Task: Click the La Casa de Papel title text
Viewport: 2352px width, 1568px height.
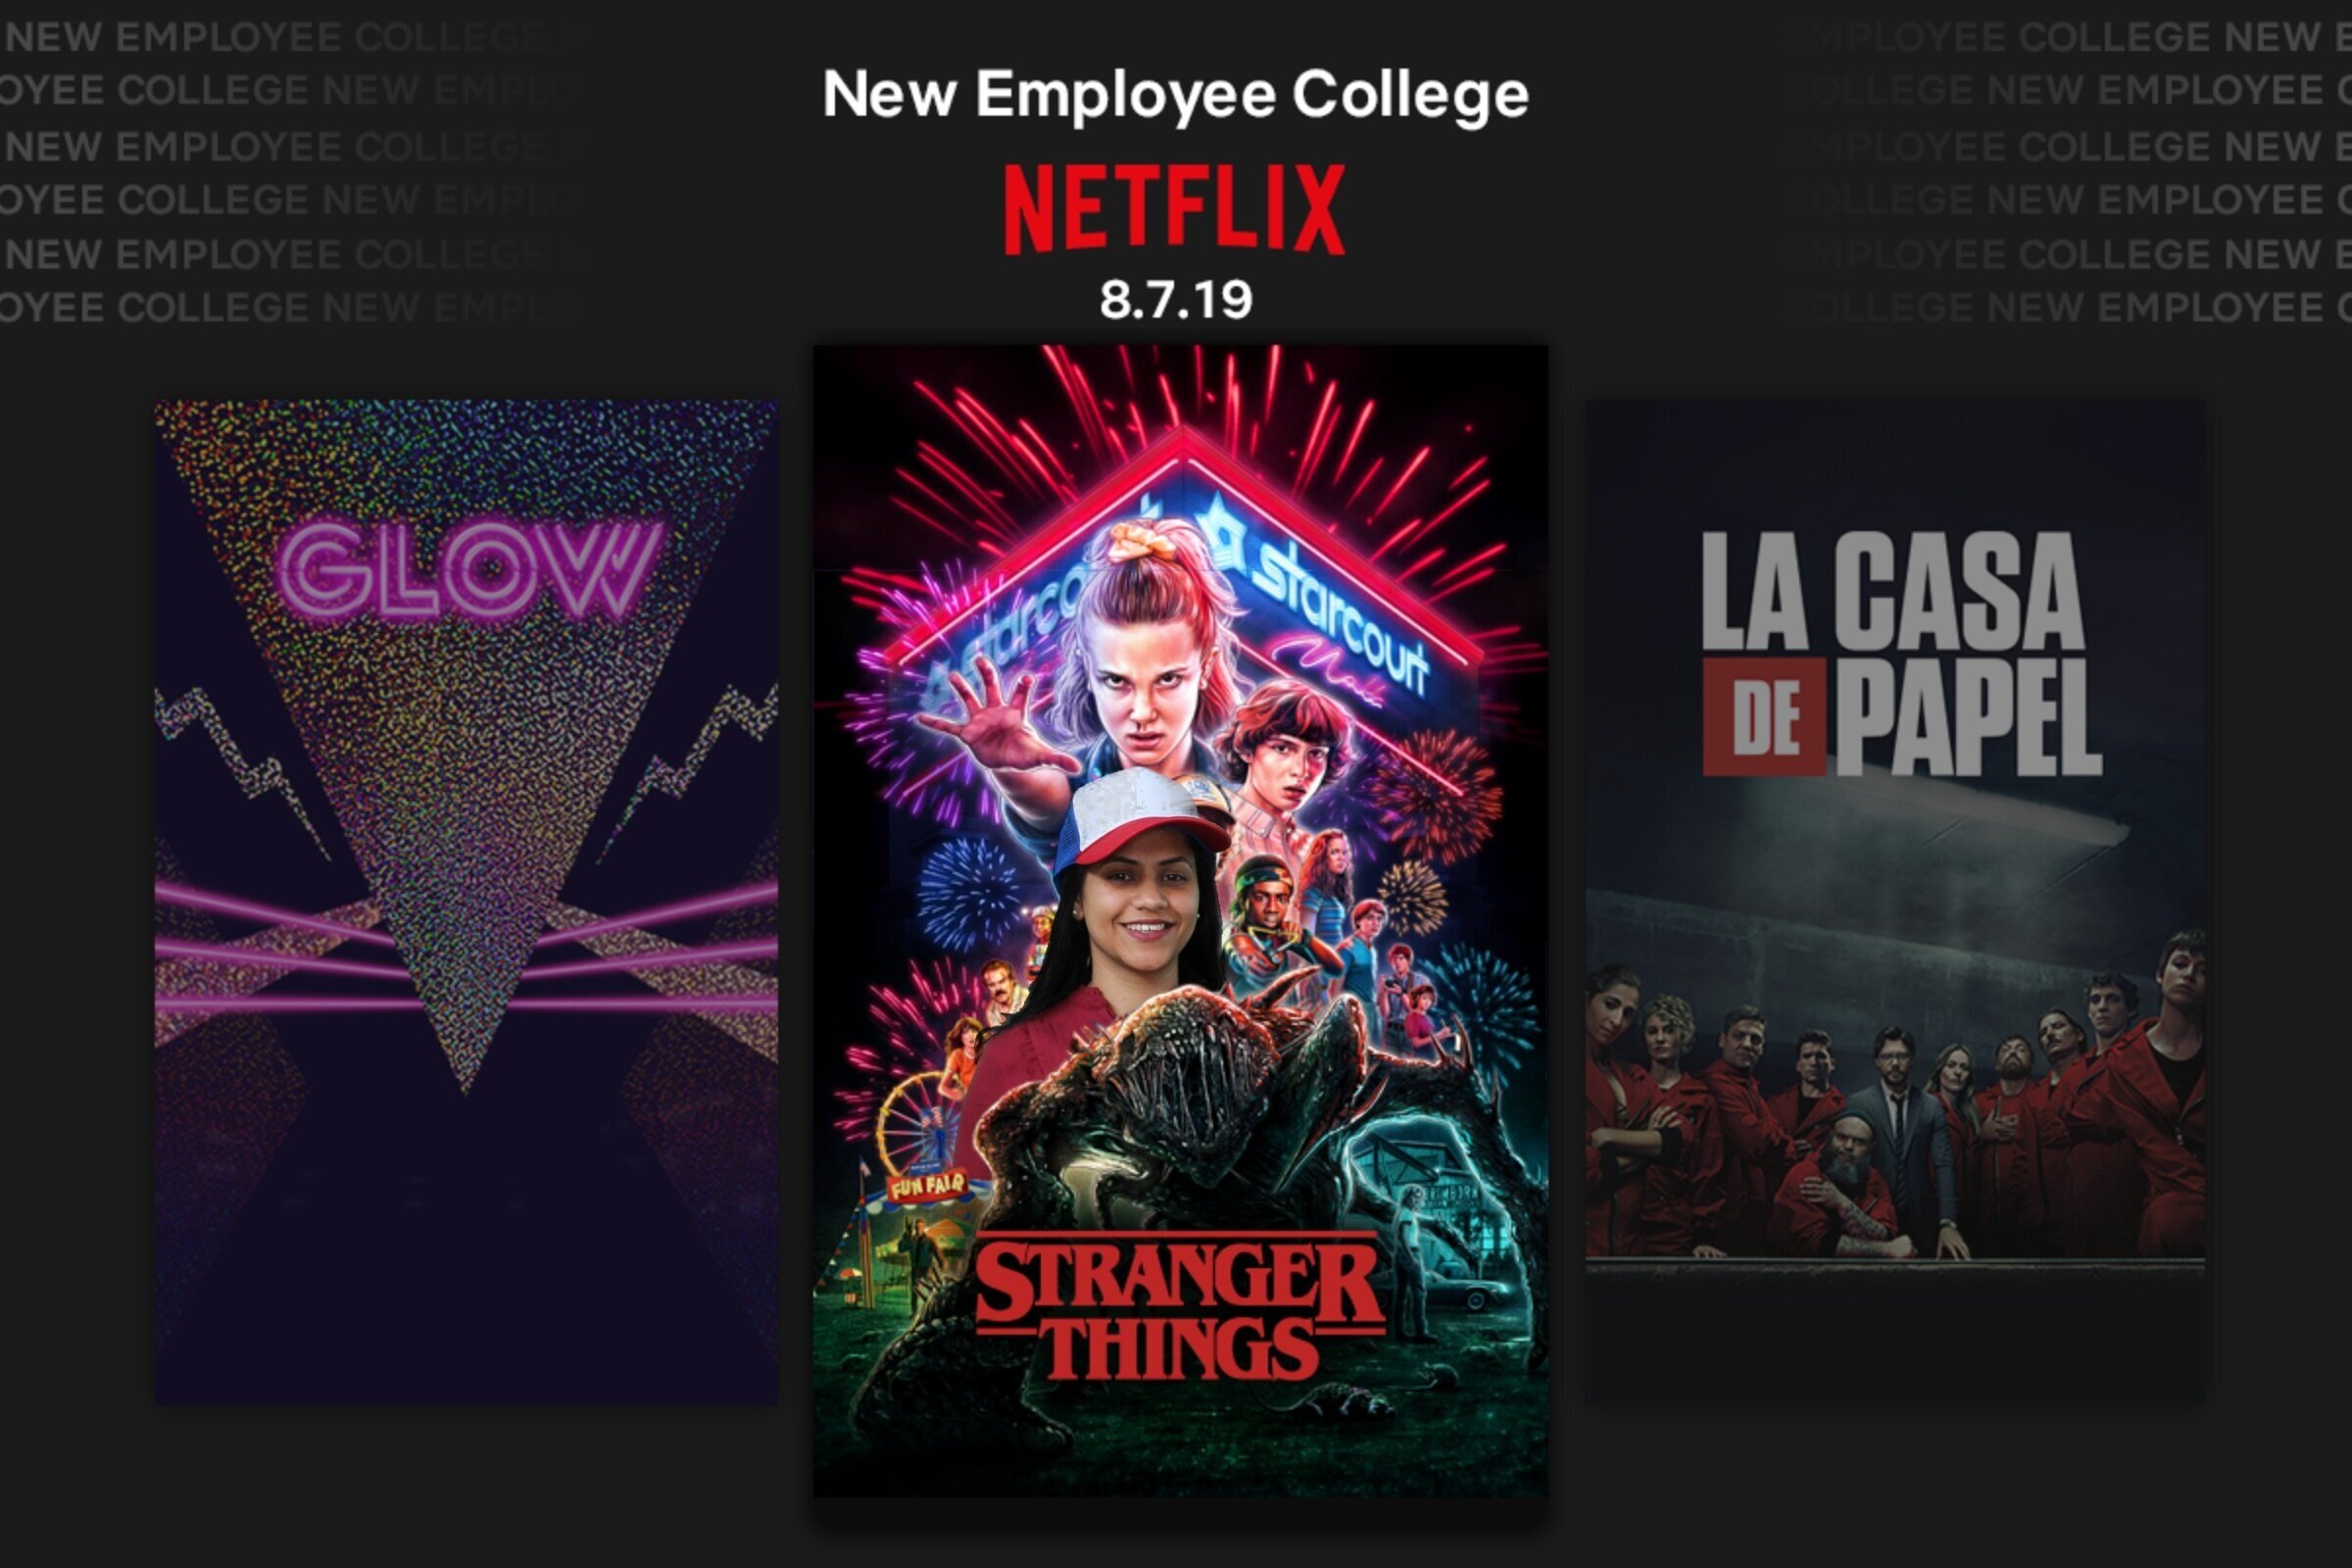Action: (x=1901, y=653)
